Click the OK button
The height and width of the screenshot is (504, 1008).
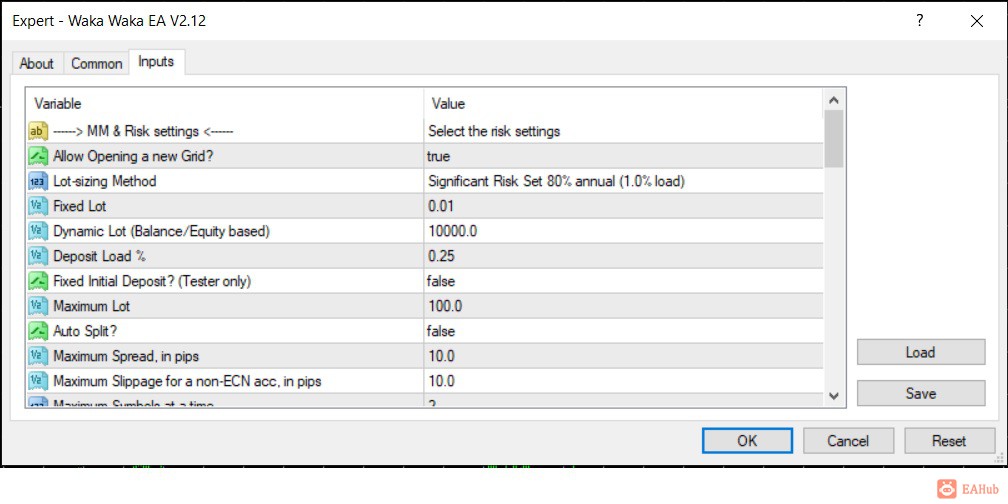point(747,441)
